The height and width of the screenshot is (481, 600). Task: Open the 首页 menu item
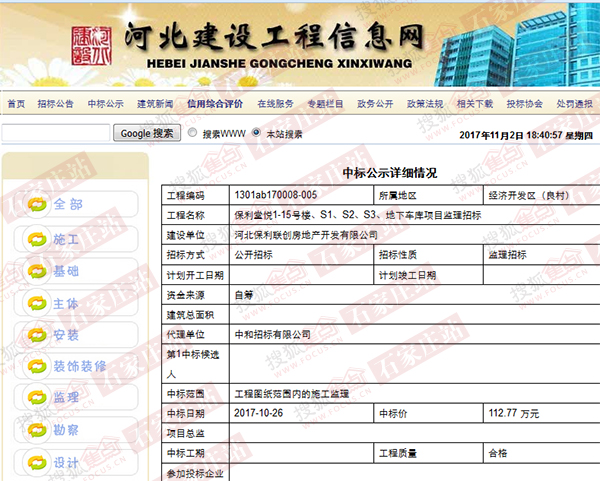coord(16,104)
